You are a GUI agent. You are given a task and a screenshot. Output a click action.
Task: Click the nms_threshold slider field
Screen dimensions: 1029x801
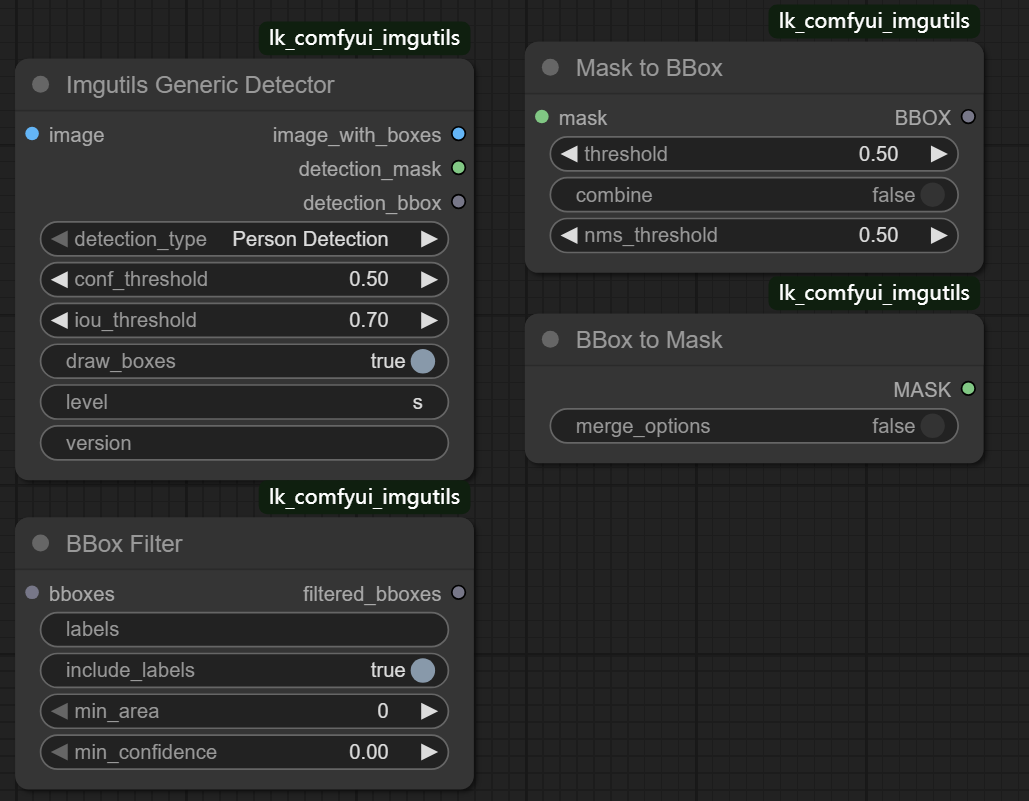tap(754, 235)
